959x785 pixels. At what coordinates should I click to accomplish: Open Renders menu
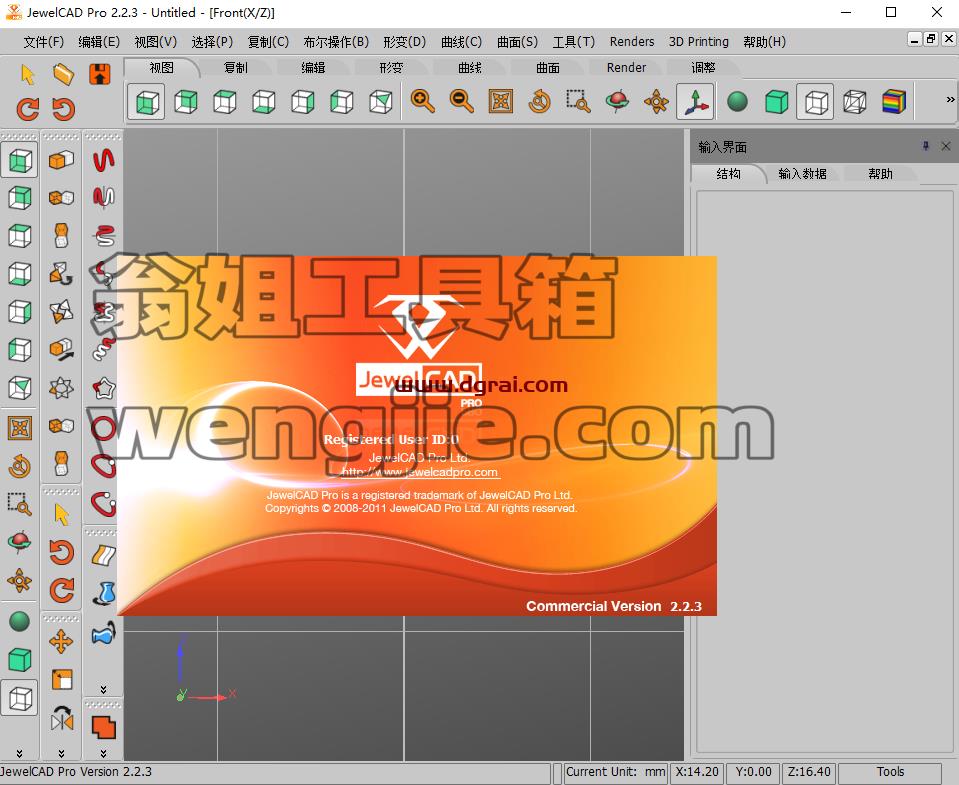tap(632, 42)
